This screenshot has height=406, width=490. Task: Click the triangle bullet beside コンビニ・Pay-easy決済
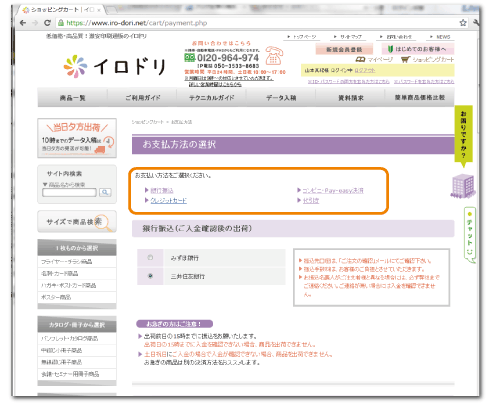[x=299, y=190]
